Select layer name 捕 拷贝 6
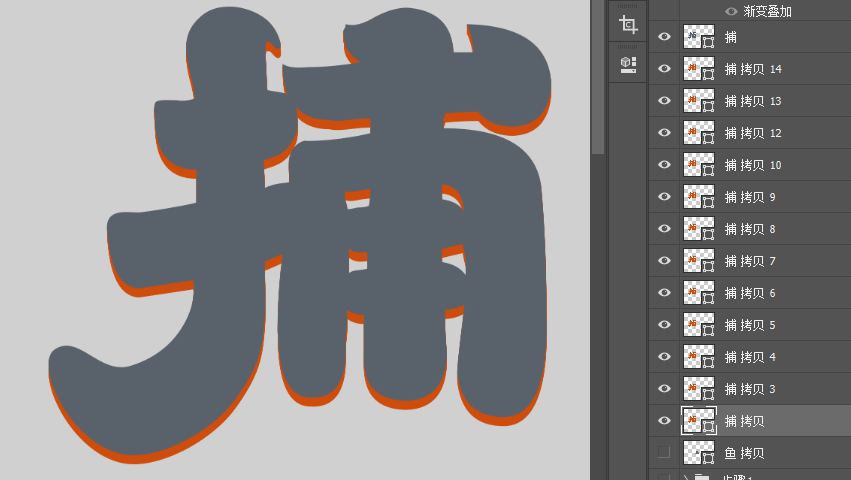Viewport: 851px width, 480px height. click(x=750, y=293)
